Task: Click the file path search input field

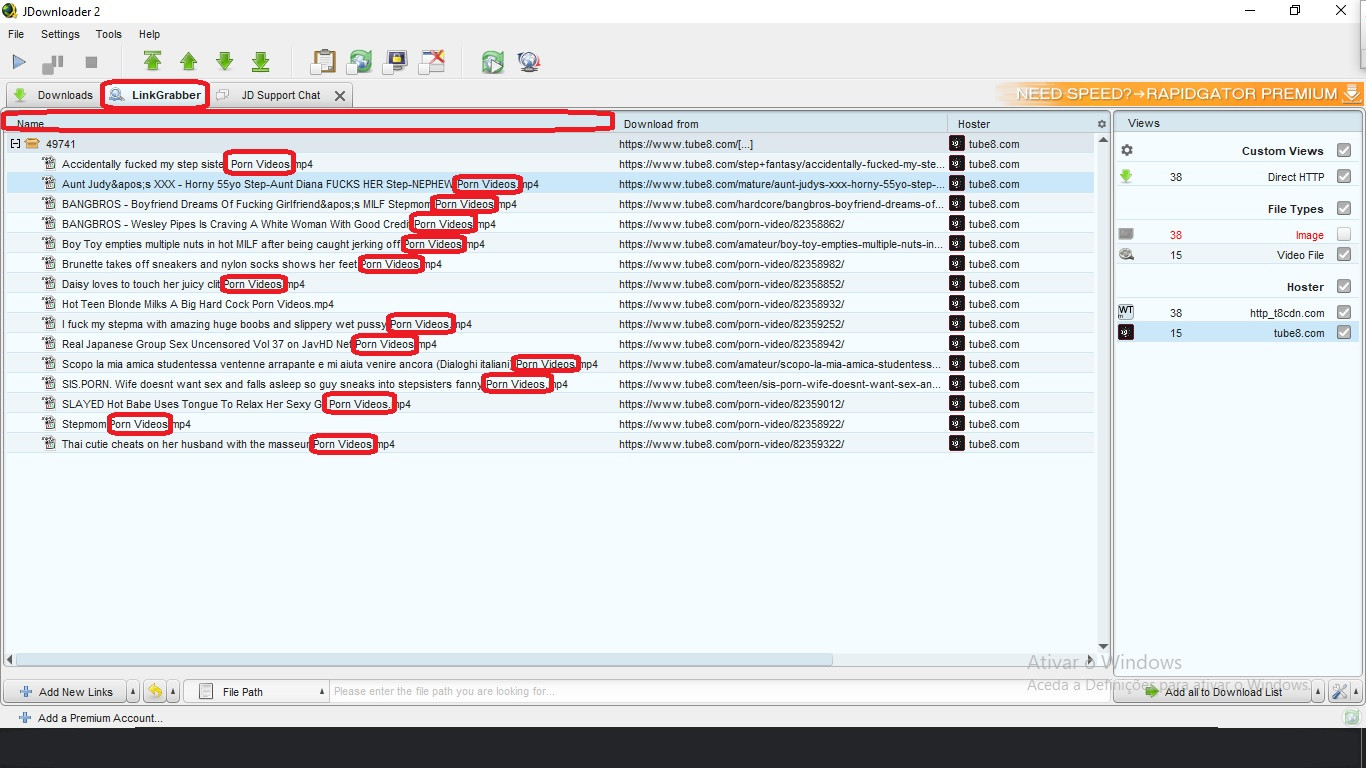Action: pos(720,691)
